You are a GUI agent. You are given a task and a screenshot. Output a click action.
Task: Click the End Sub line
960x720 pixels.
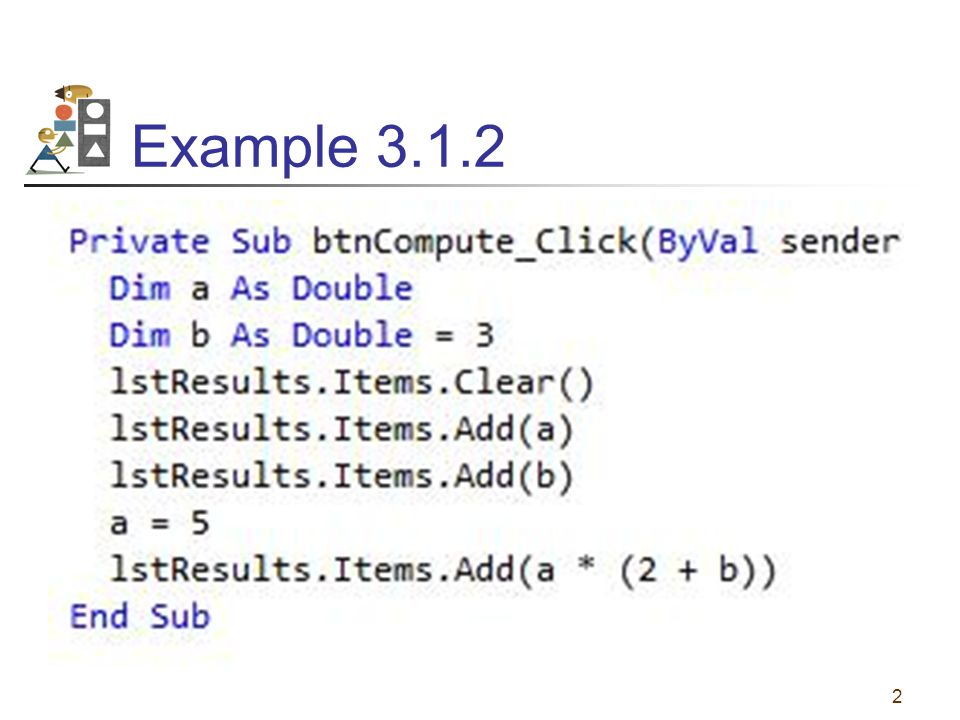pos(140,617)
